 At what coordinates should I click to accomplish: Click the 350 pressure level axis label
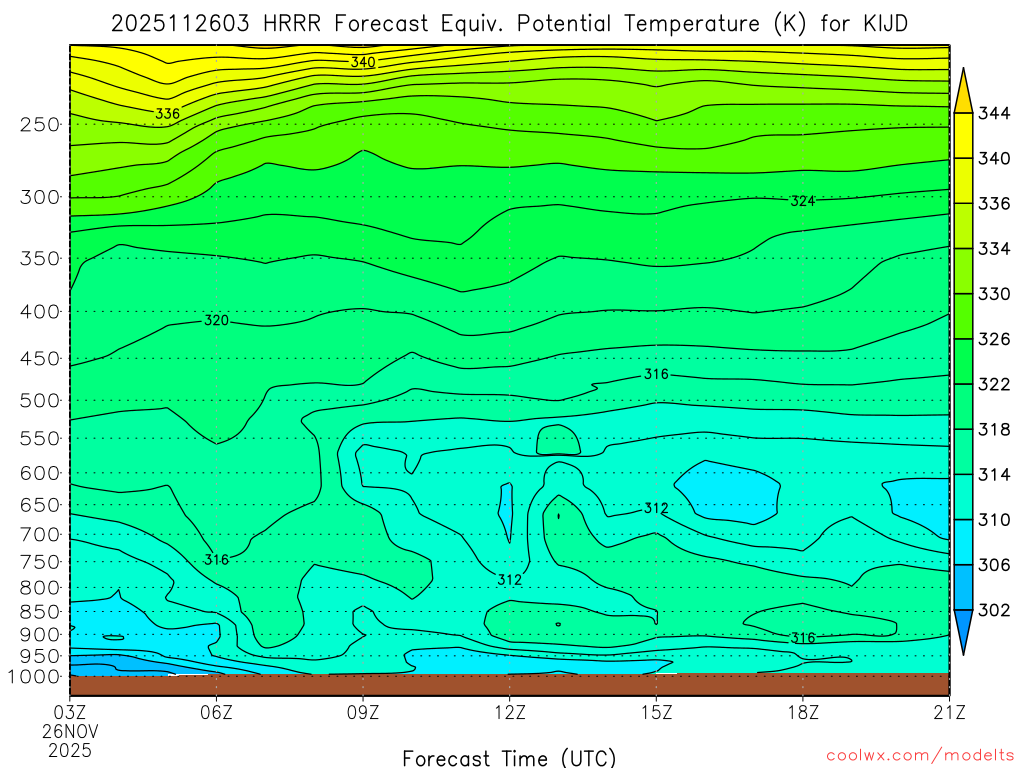coord(40,259)
